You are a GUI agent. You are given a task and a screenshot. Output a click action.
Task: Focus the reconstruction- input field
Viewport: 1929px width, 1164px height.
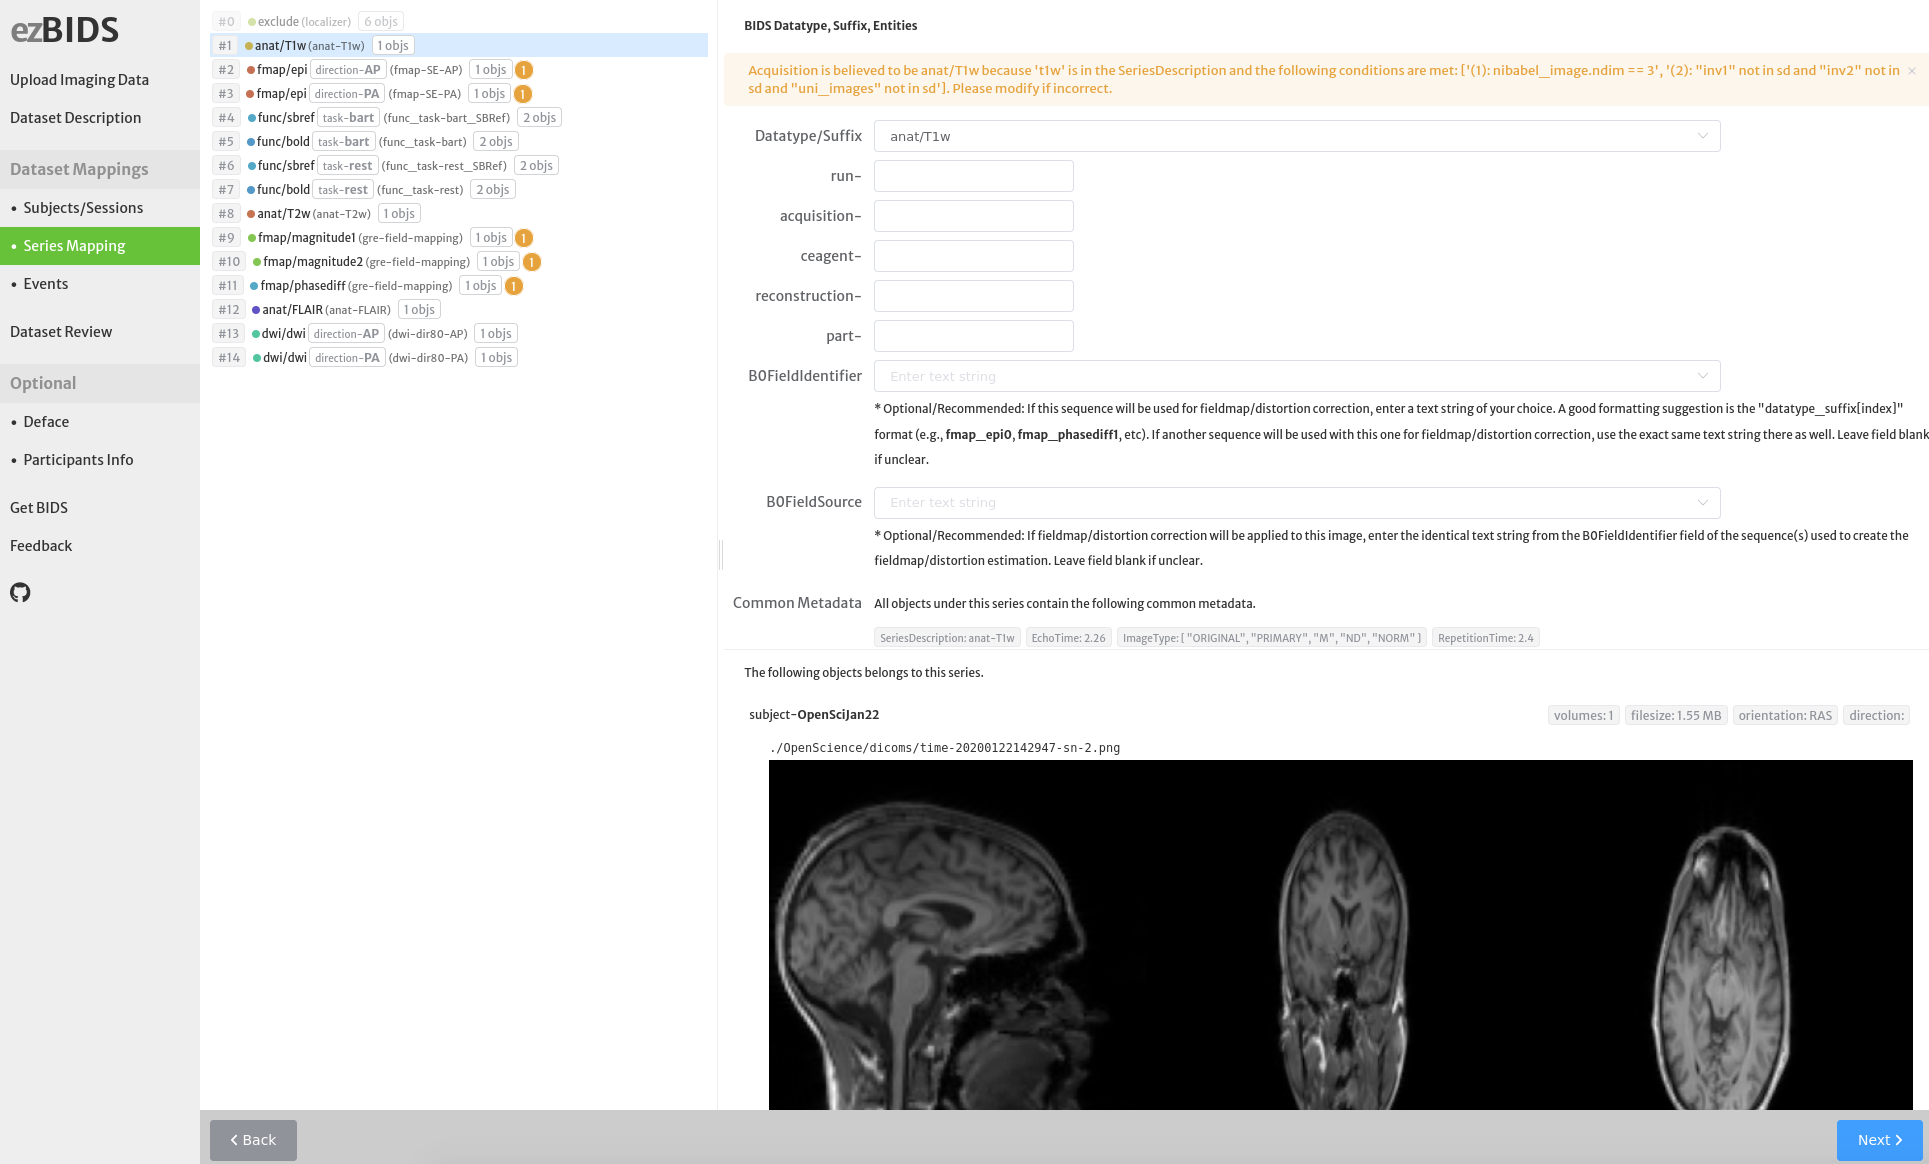(x=974, y=296)
